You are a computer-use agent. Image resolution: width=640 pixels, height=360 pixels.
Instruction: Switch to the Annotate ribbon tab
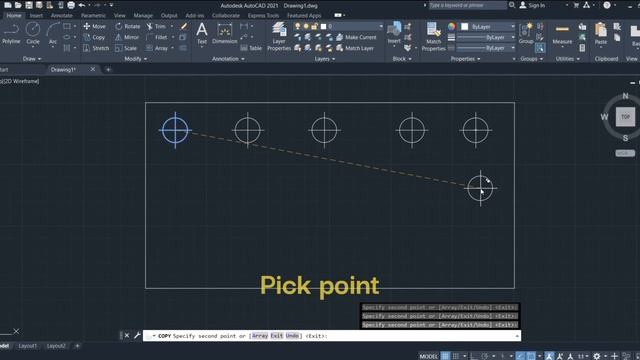coord(61,16)
